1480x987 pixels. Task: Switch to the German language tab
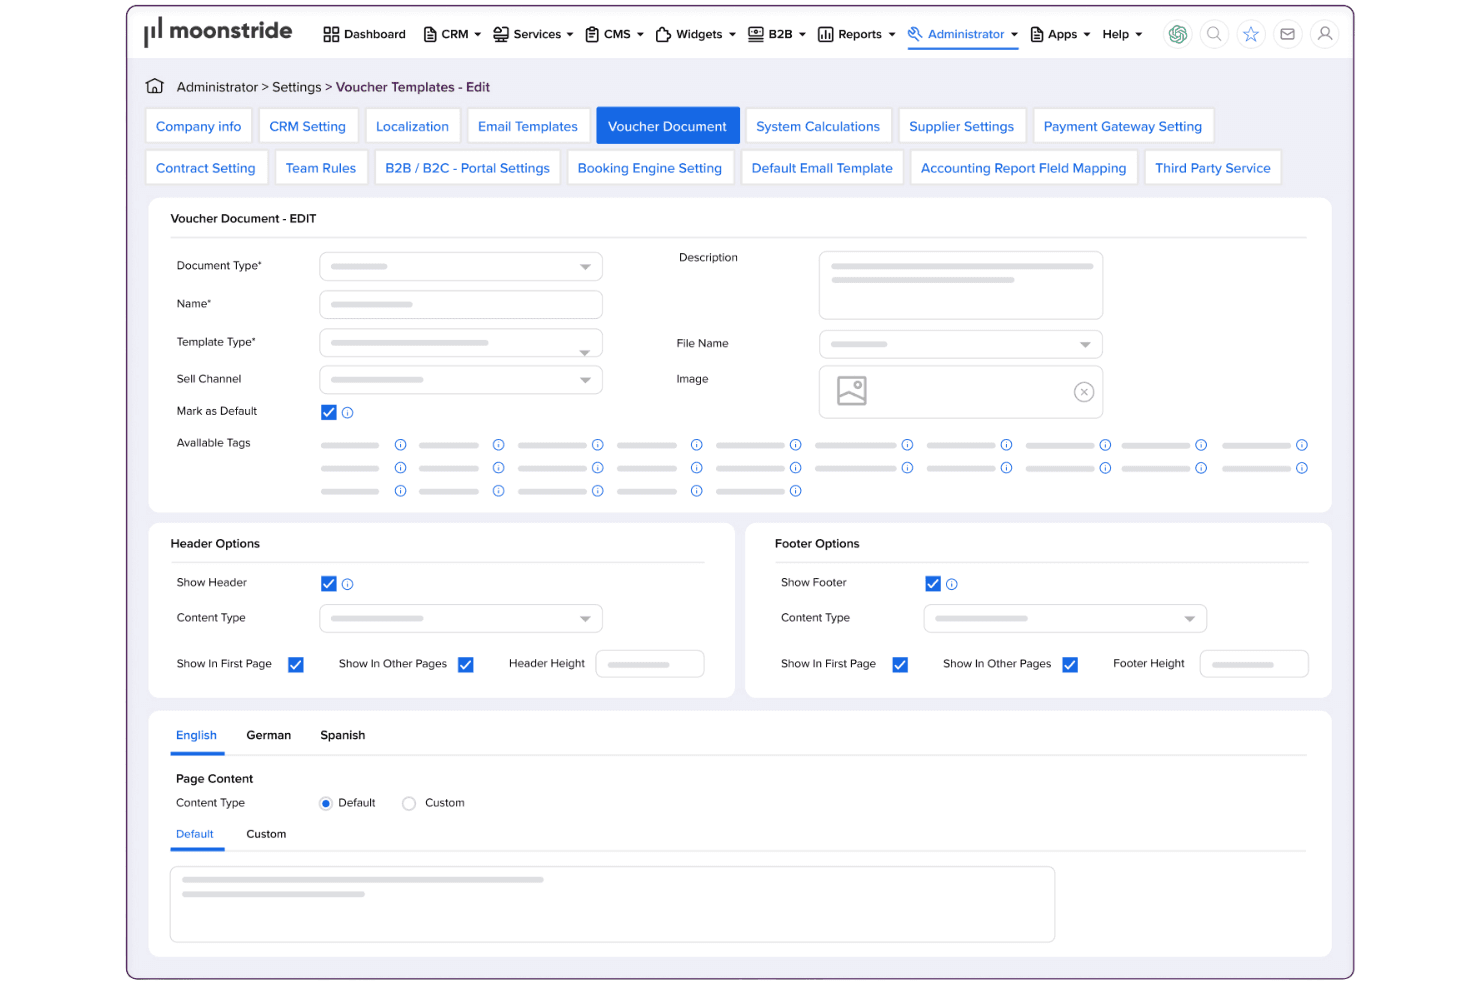click(269, 736)
